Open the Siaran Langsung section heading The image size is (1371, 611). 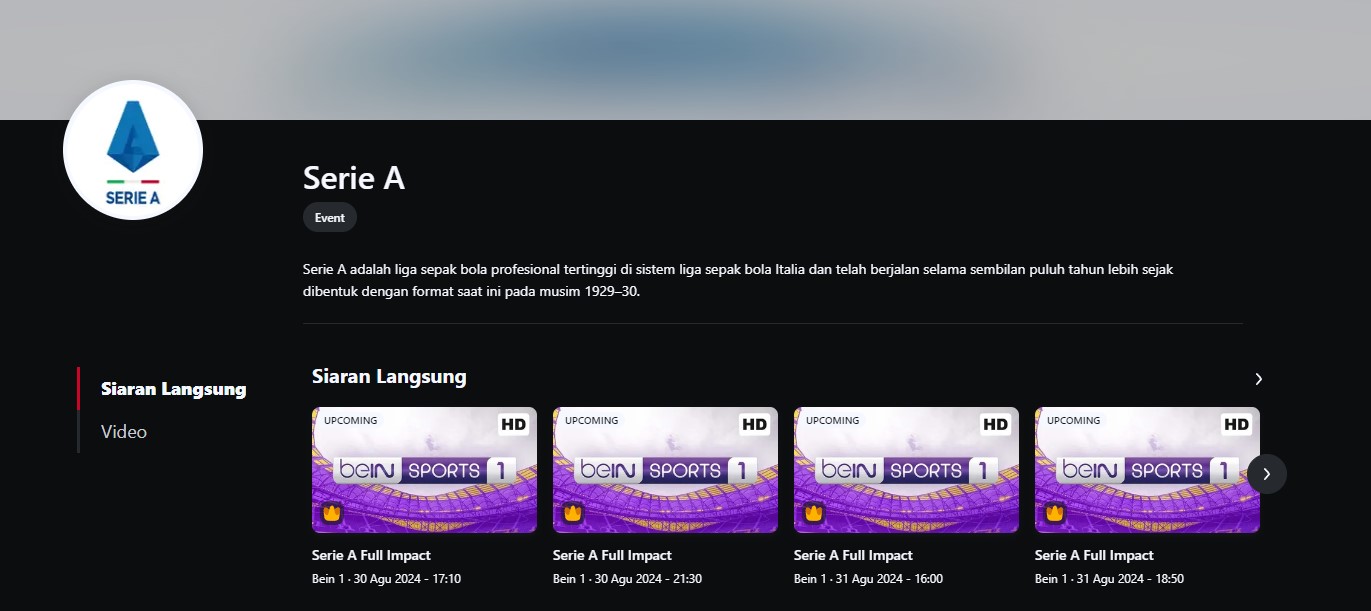[389, 377]
